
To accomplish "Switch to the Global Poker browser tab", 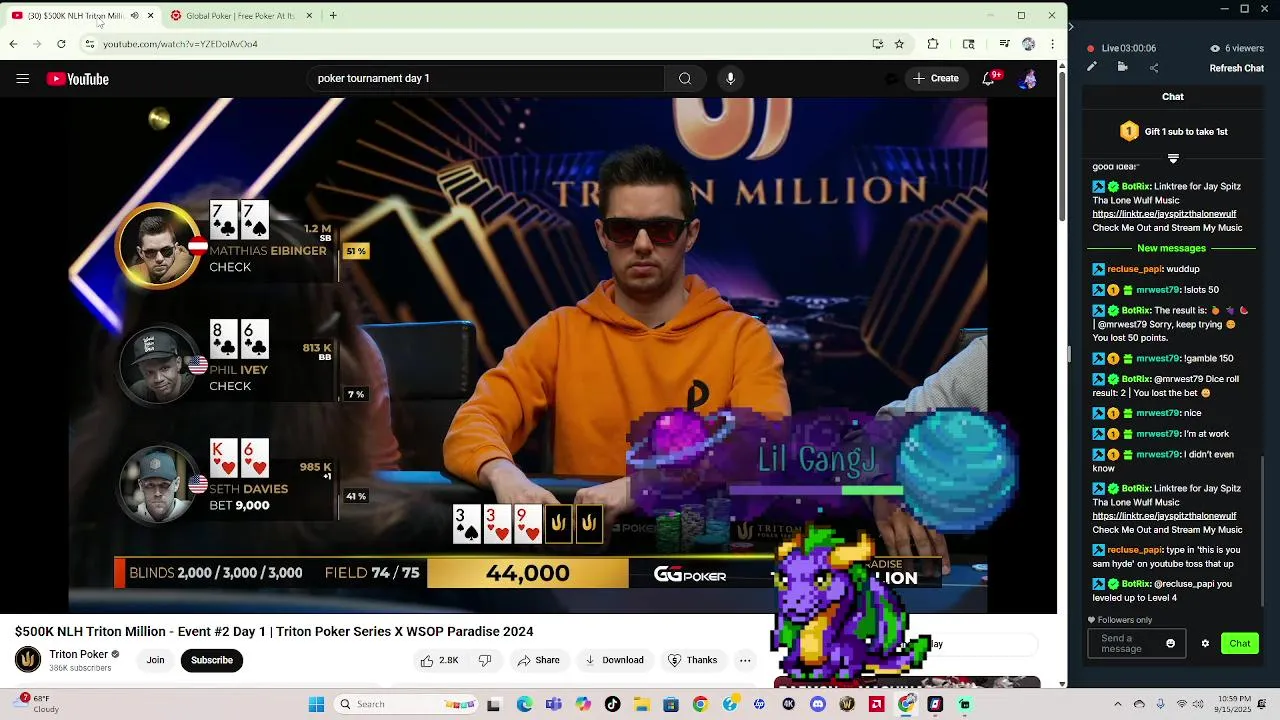I will (240, 16).
